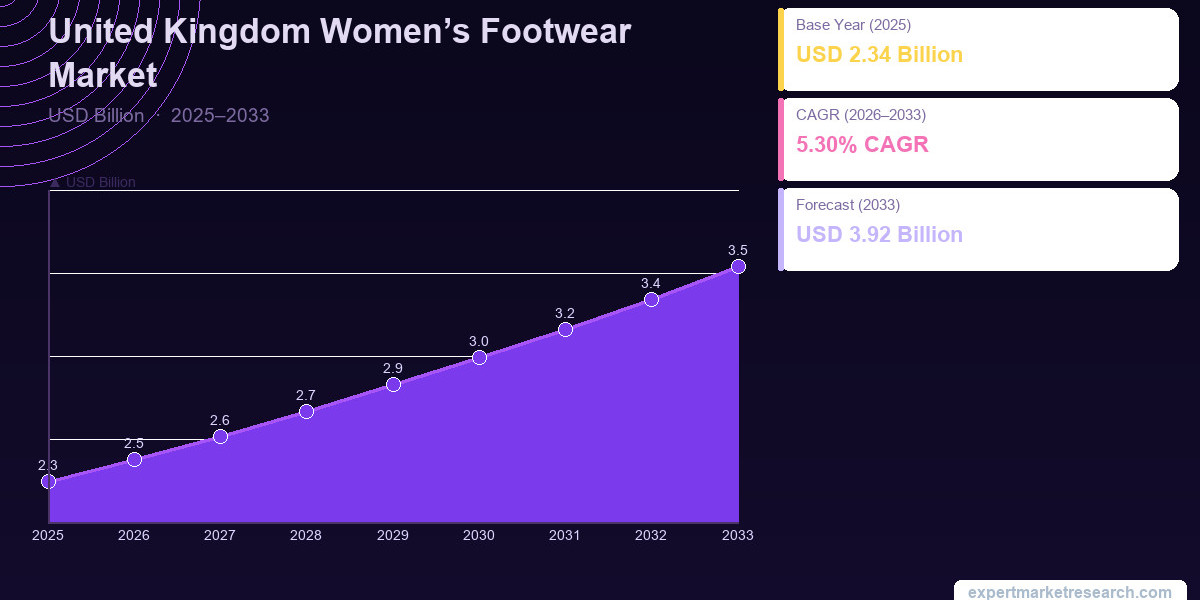This screenshot has width=1200, height=600.
Task: Click the 2028 data point labeled 2.7
Action: tap(306, 411)
